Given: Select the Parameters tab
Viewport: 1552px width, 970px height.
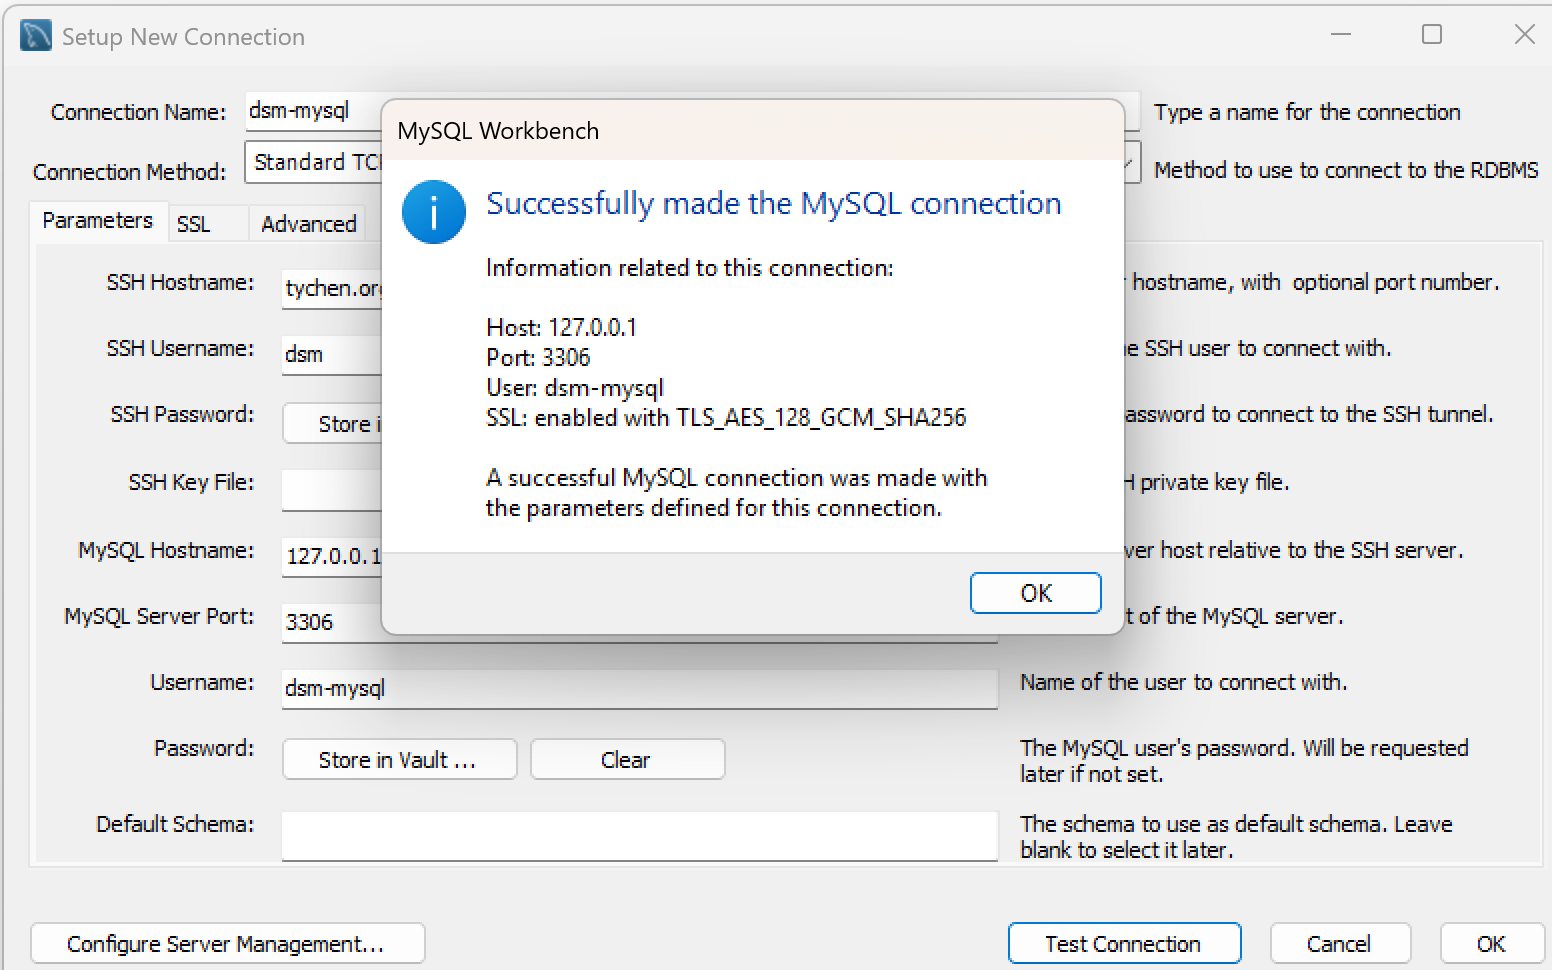Looking at the screenshot, I should [x=97, y=221].
